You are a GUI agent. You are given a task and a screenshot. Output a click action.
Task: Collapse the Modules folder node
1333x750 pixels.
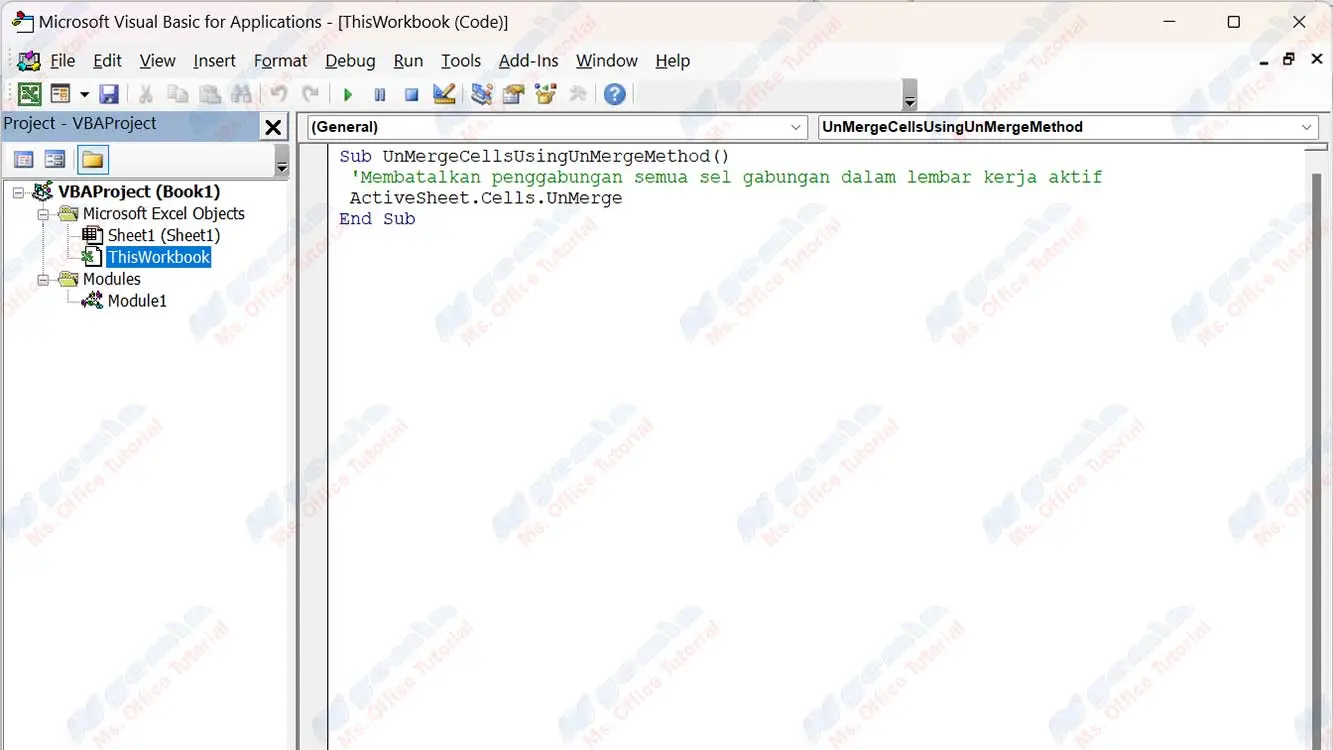pyautogui.click(x=43, y=280)
